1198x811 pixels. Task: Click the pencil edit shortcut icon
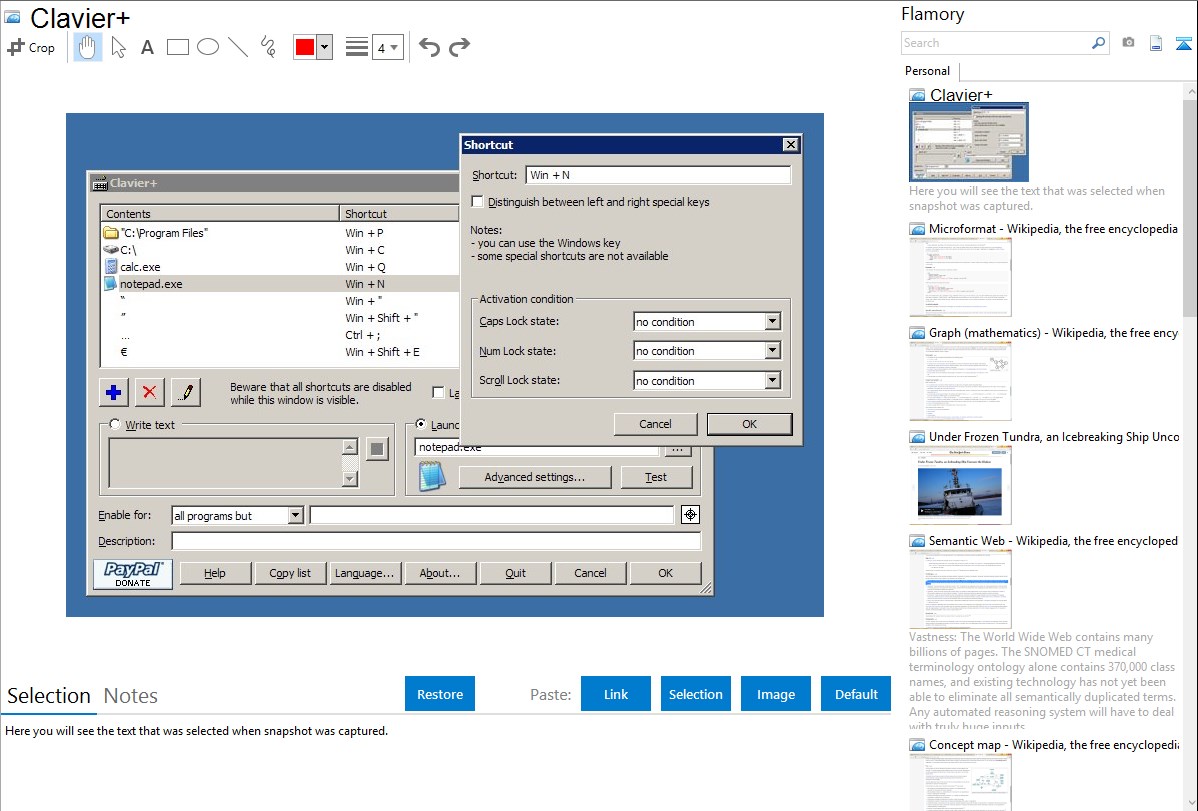(x=186, y=393)
